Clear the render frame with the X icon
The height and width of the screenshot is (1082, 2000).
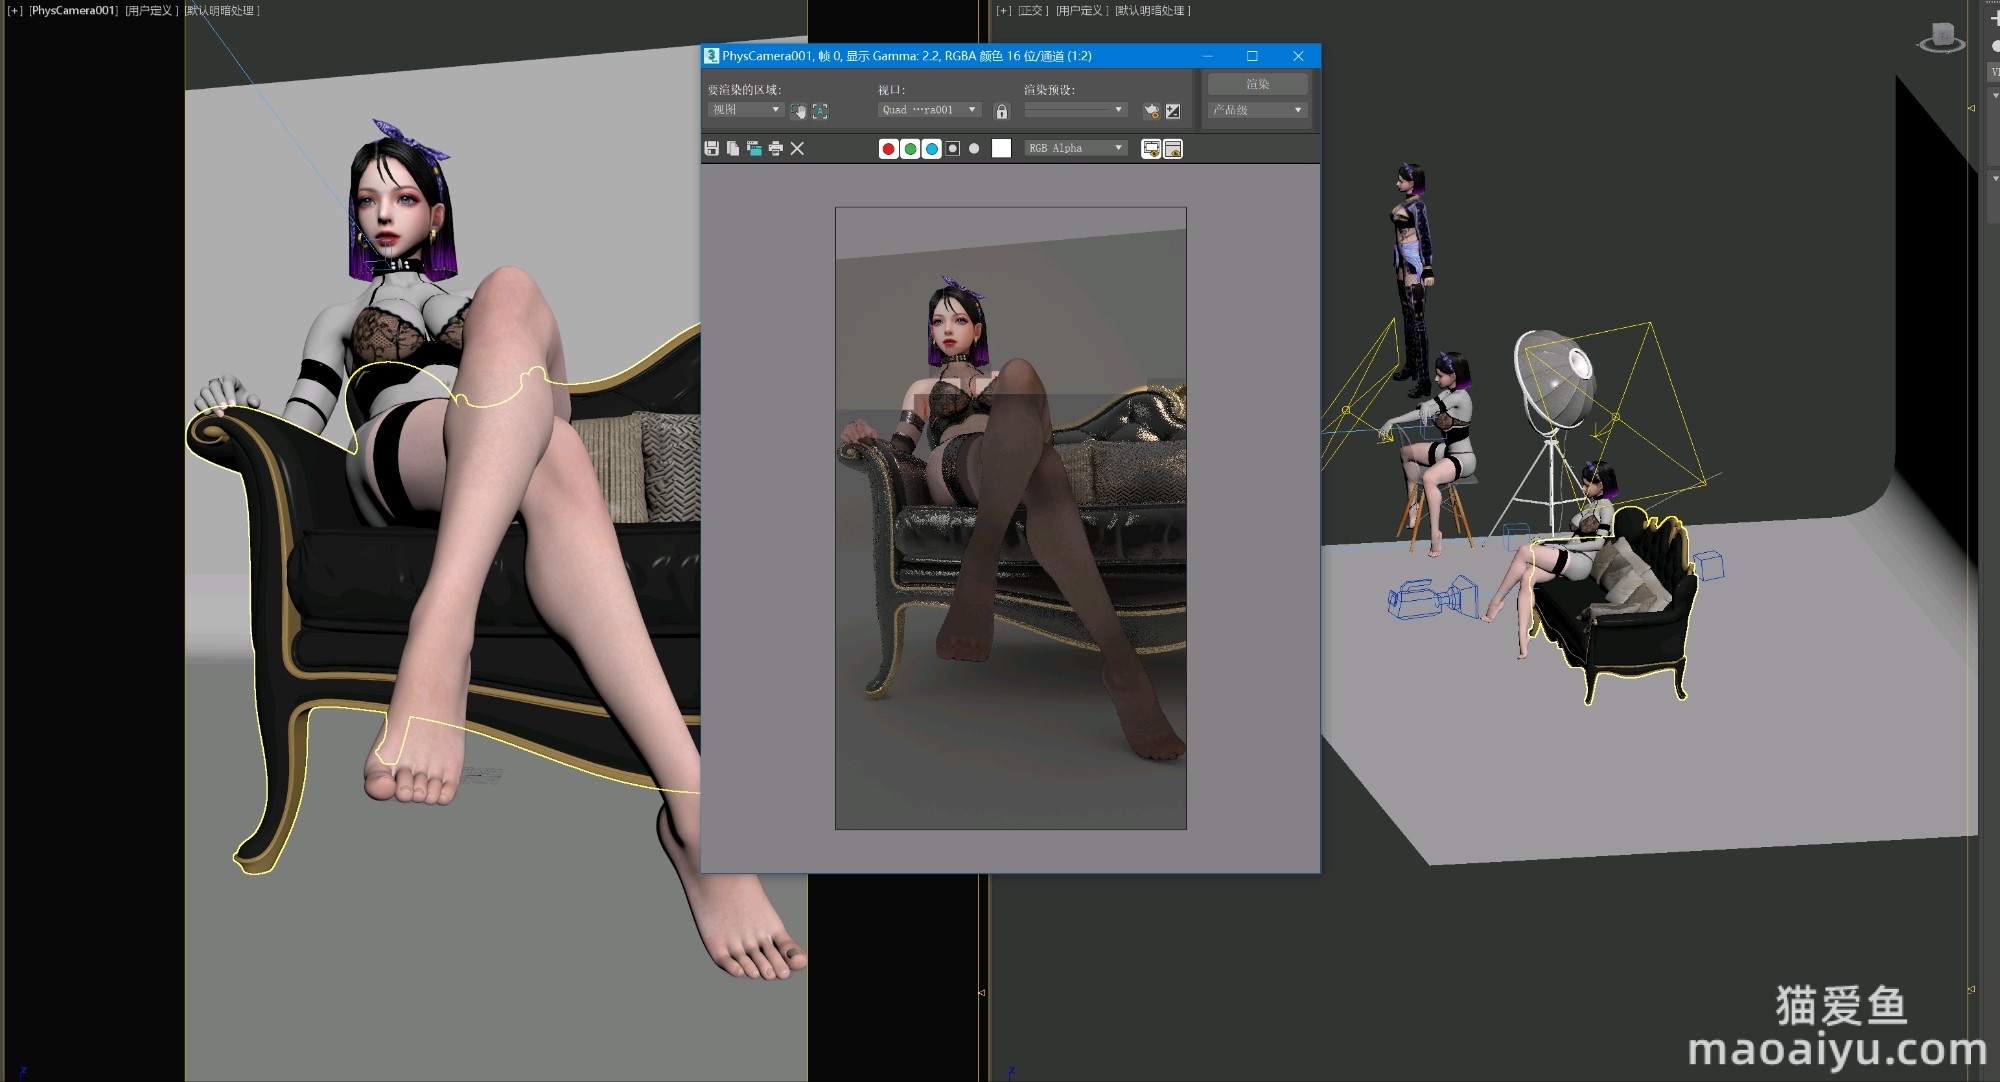pos(797,148)
